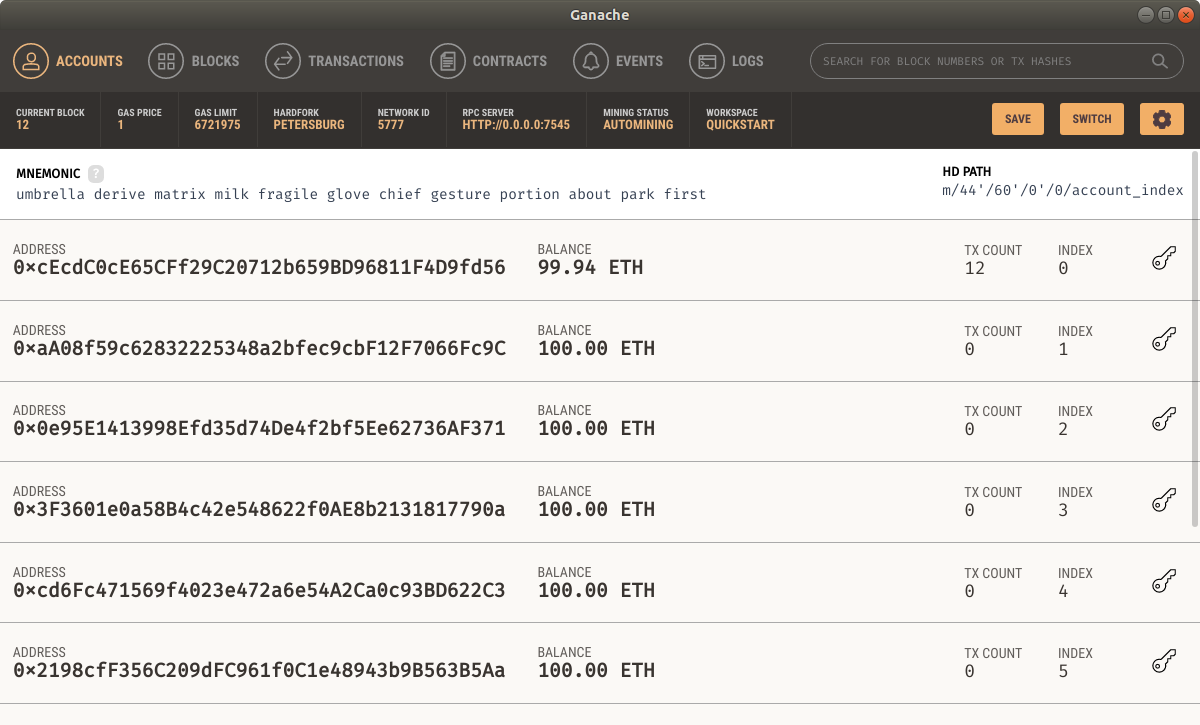Click the search magnifier icon

click(x=1160, y=61)
